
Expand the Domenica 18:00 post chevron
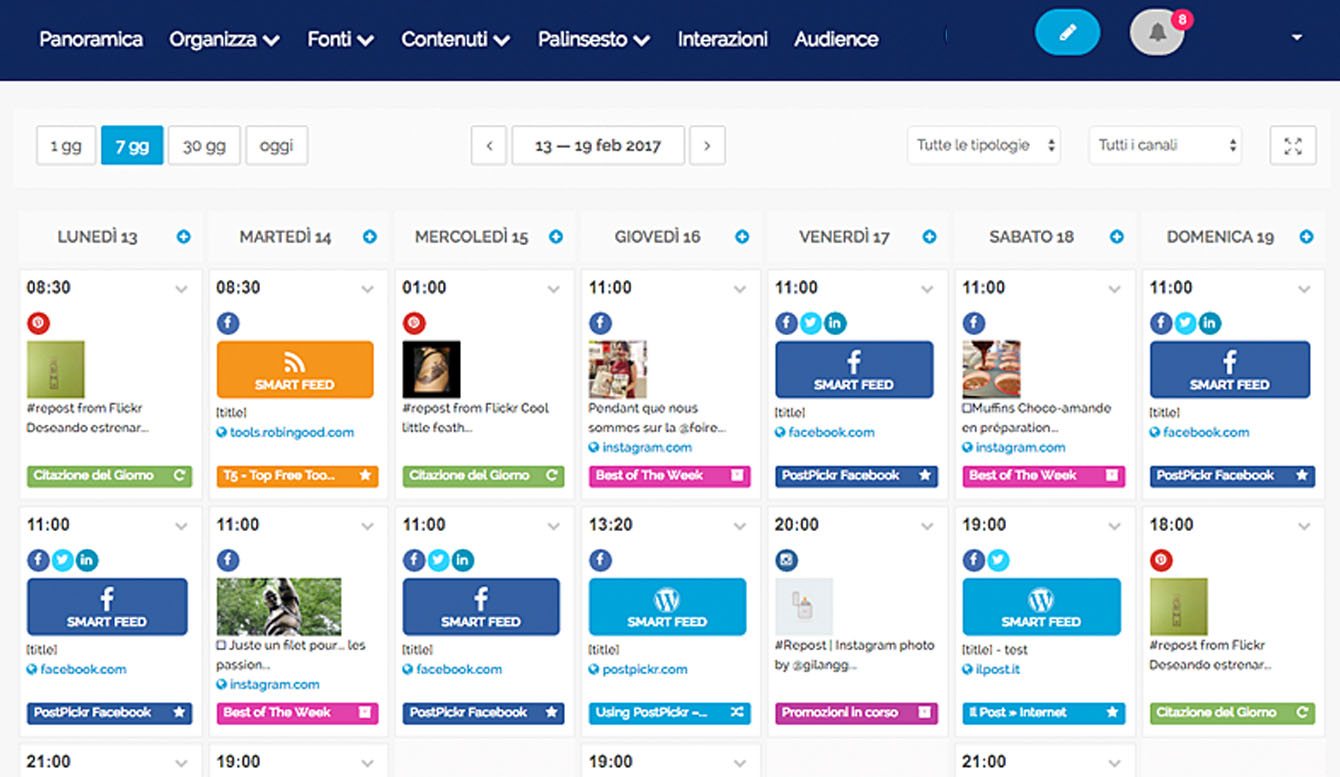(x=1303, y=526)
